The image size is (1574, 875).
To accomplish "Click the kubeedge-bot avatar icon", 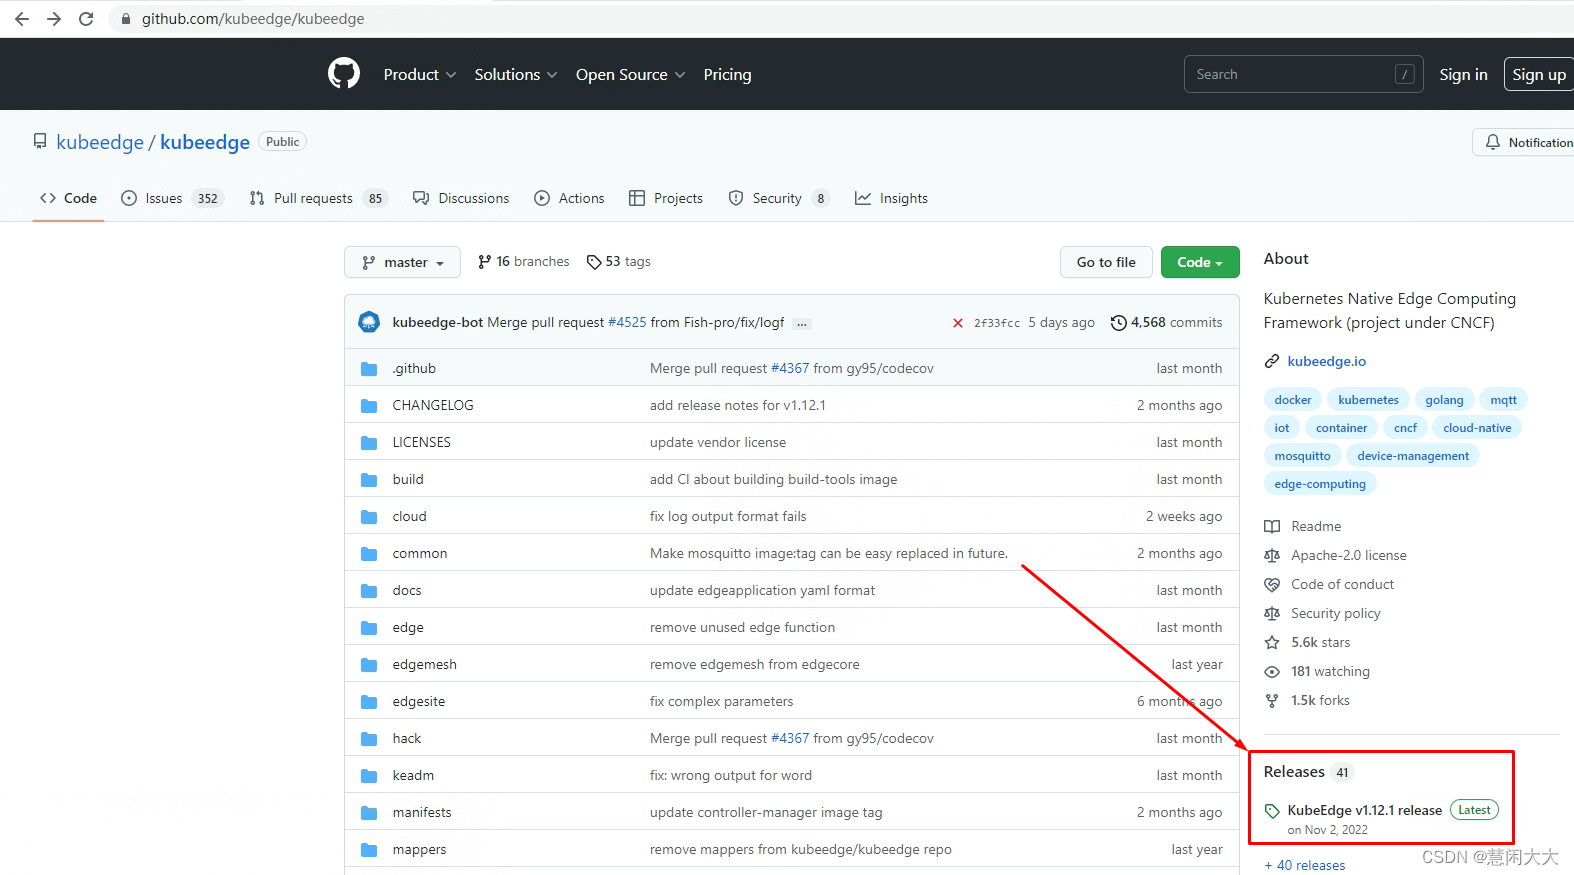I will point(369,322).
